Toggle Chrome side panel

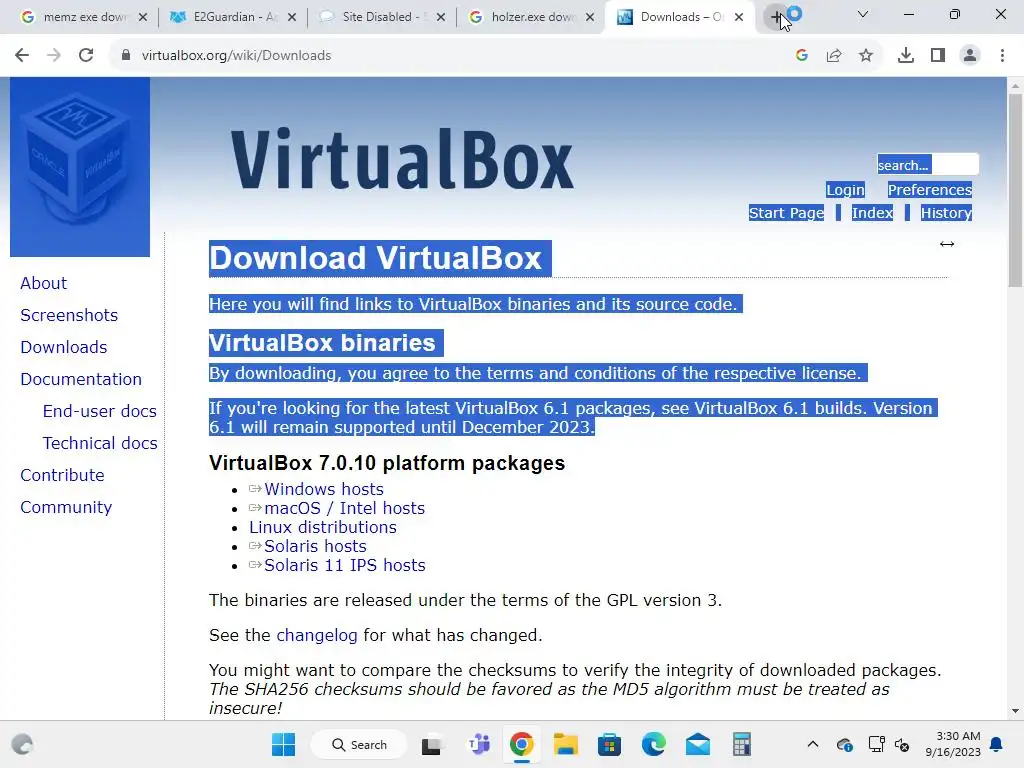tap(938, 56)
